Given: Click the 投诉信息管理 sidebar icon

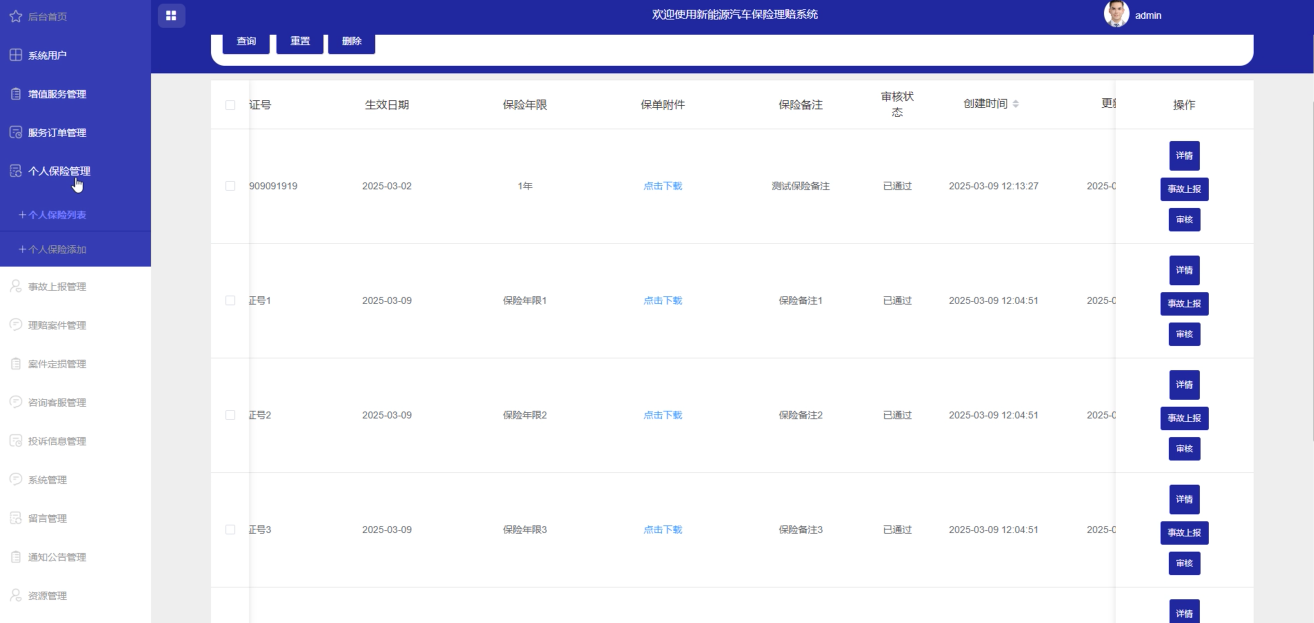Looking at the screenshot, I should point(15,441).
